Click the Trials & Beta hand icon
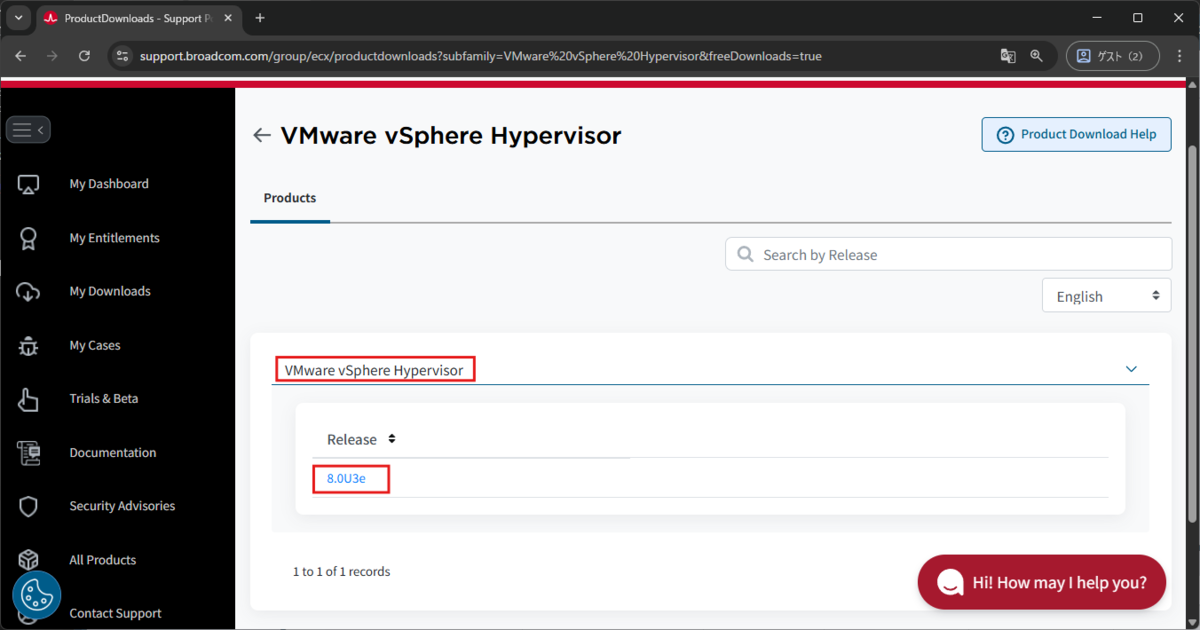Screen dimensions: 1200x630 (28, 399)
